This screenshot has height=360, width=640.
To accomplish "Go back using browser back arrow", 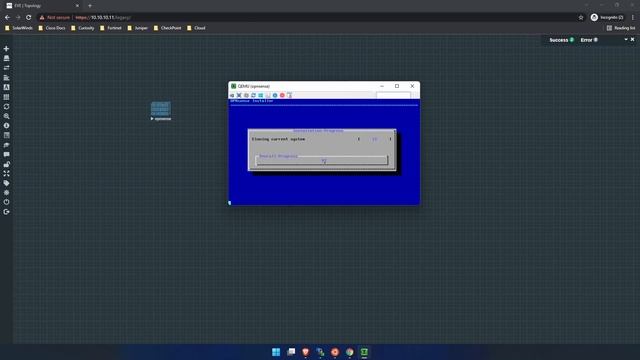I will [7, 18].
